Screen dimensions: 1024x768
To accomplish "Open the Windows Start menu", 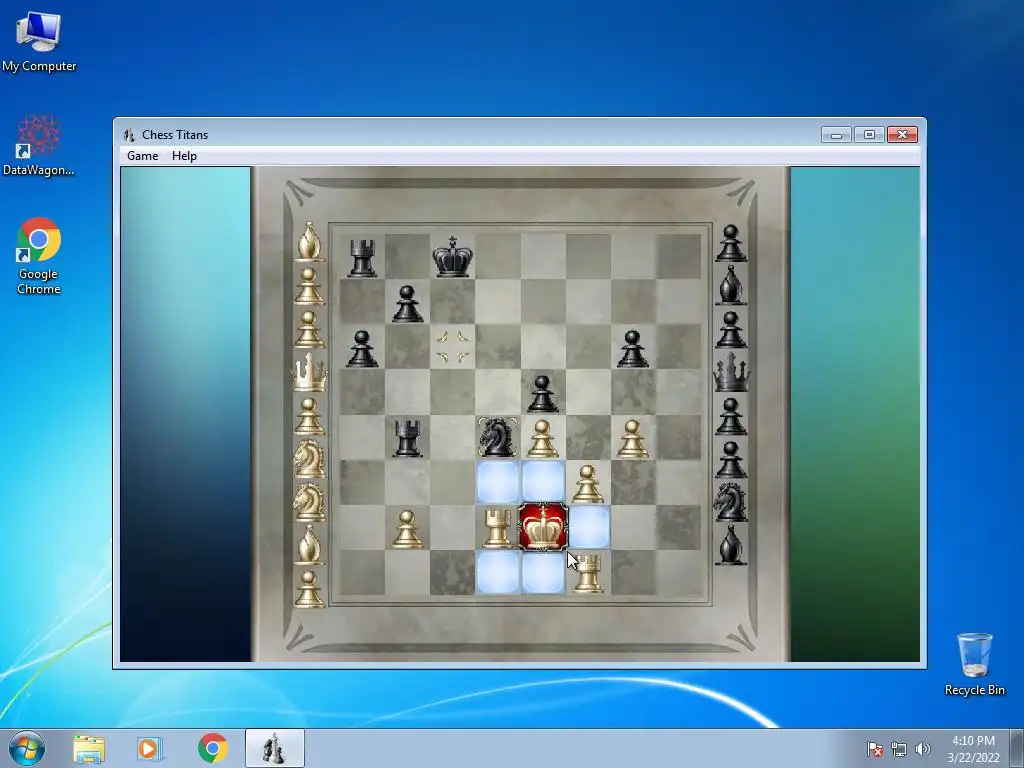I will coord(27,748).
